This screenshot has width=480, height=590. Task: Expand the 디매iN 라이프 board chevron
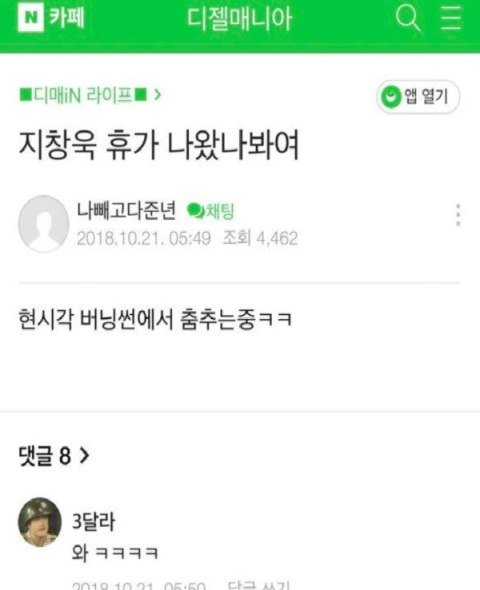[x=158, y=94]
